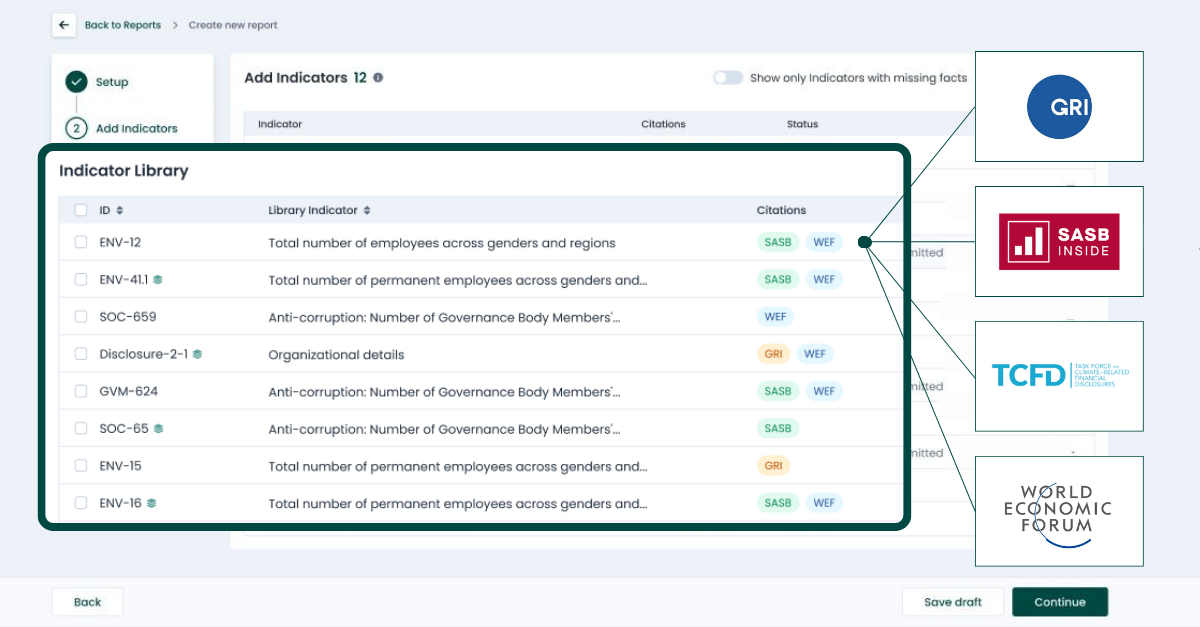Click the 'Organizational details' indicator text
1200x627 pixels.
point(336,355)
